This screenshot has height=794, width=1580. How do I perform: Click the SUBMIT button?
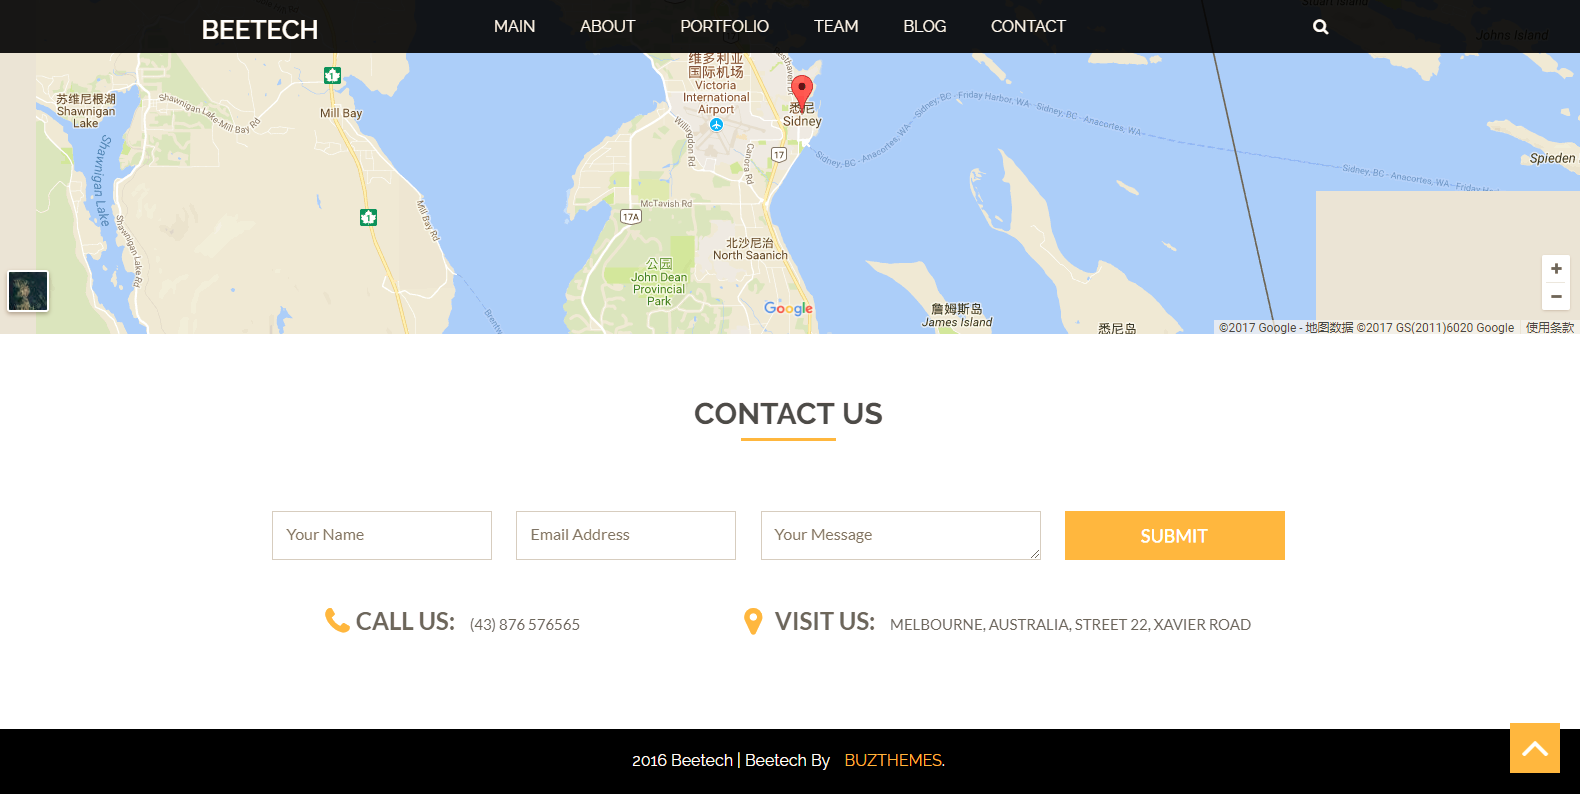[1175, 536]
